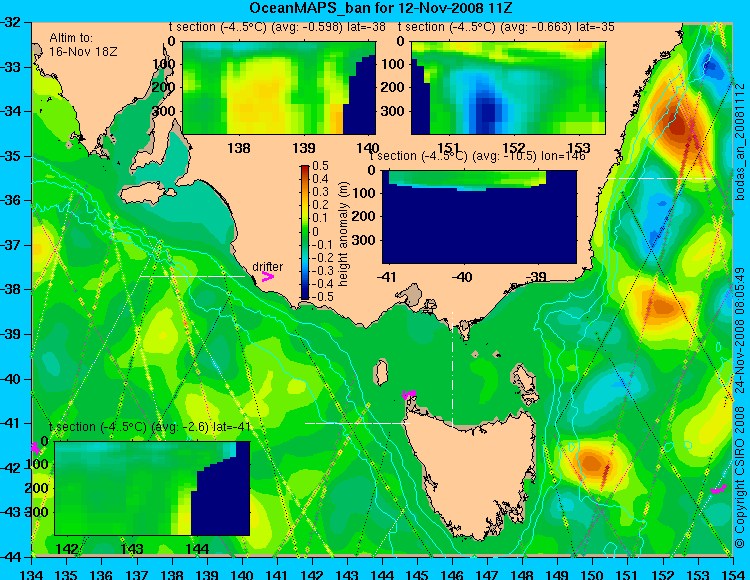Click the 't section' lon=146 heading text
Screen dimensions: 750x580
point(477,156)
